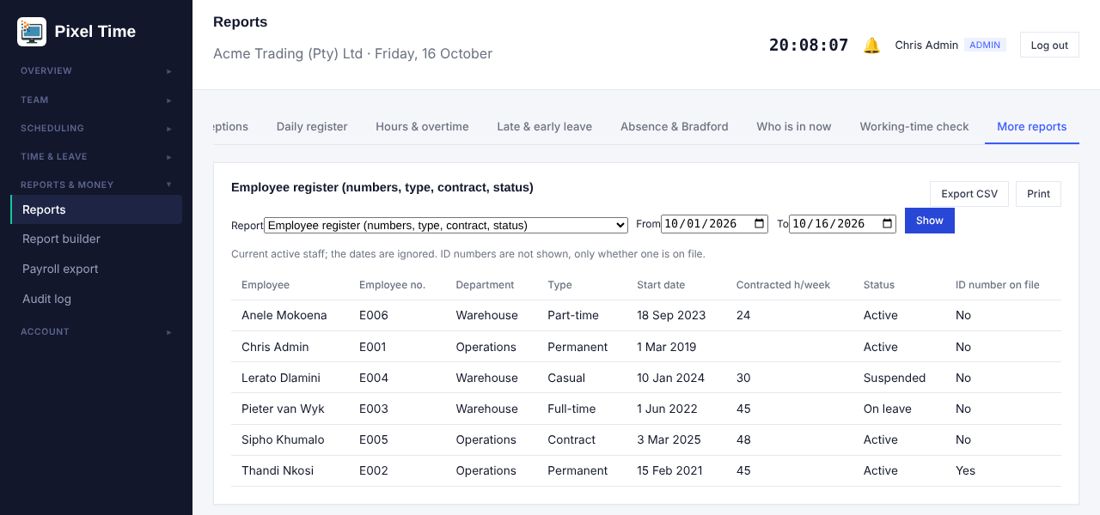This screenshot has width=1100, height=515.
Task: Open the Report type dropdown
Action: (x=446, y=225)
